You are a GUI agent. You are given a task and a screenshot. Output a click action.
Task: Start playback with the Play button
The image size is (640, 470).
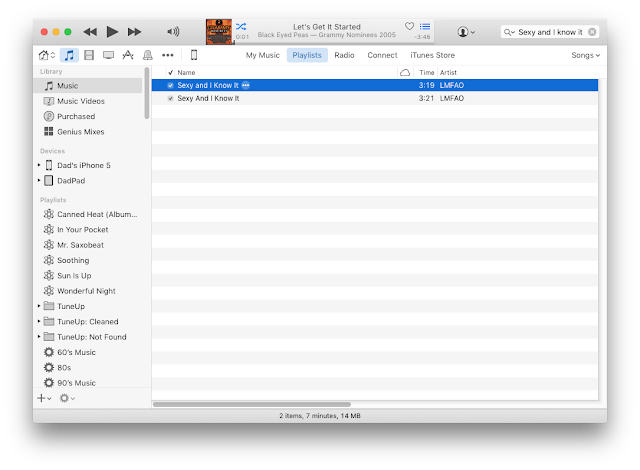point(112,31)
